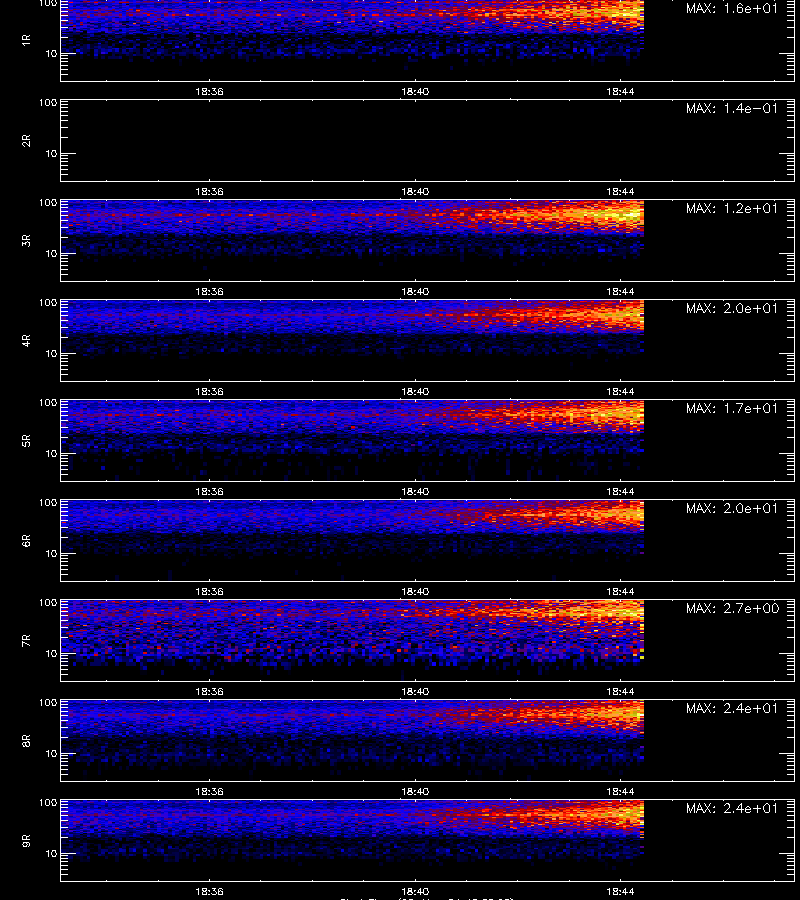
Task: Click the 18:44 tick label under 3R
Action: point(620,292)
